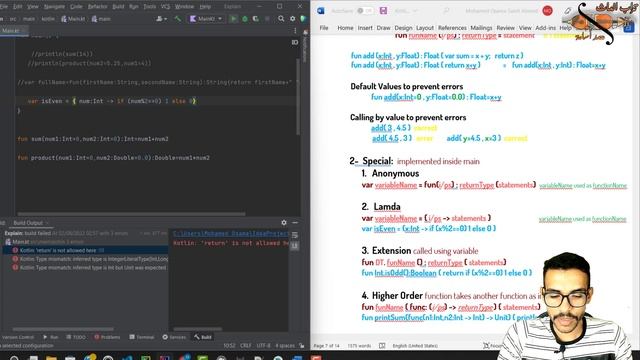Click "4 spaces" indent in status bar

point(285,346)
